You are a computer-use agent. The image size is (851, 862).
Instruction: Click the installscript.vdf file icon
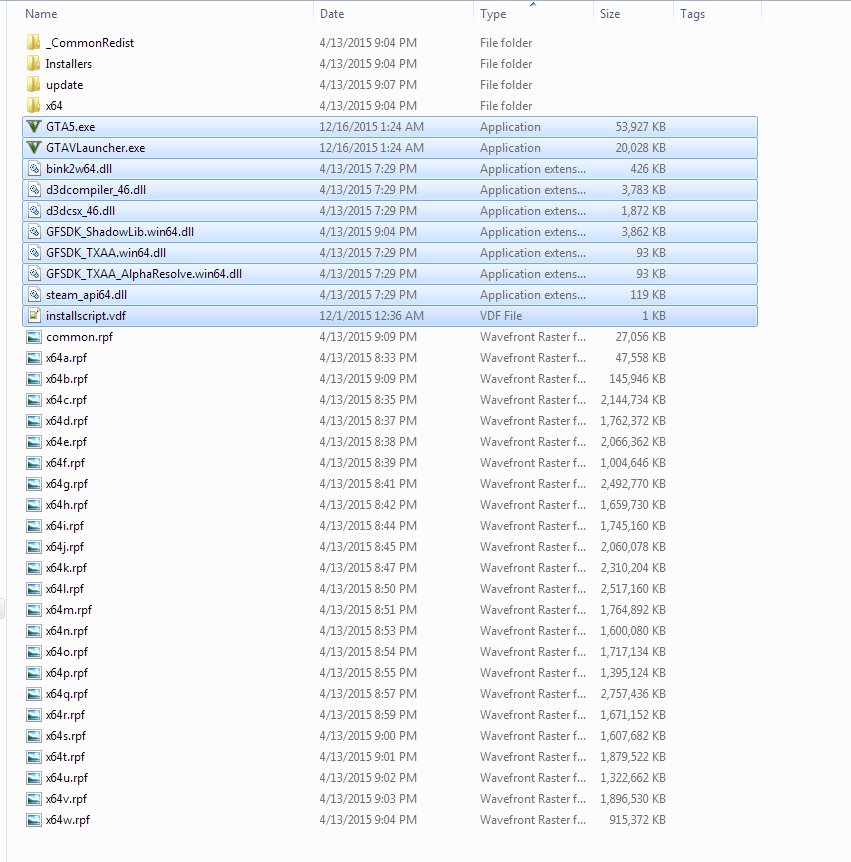34,316
